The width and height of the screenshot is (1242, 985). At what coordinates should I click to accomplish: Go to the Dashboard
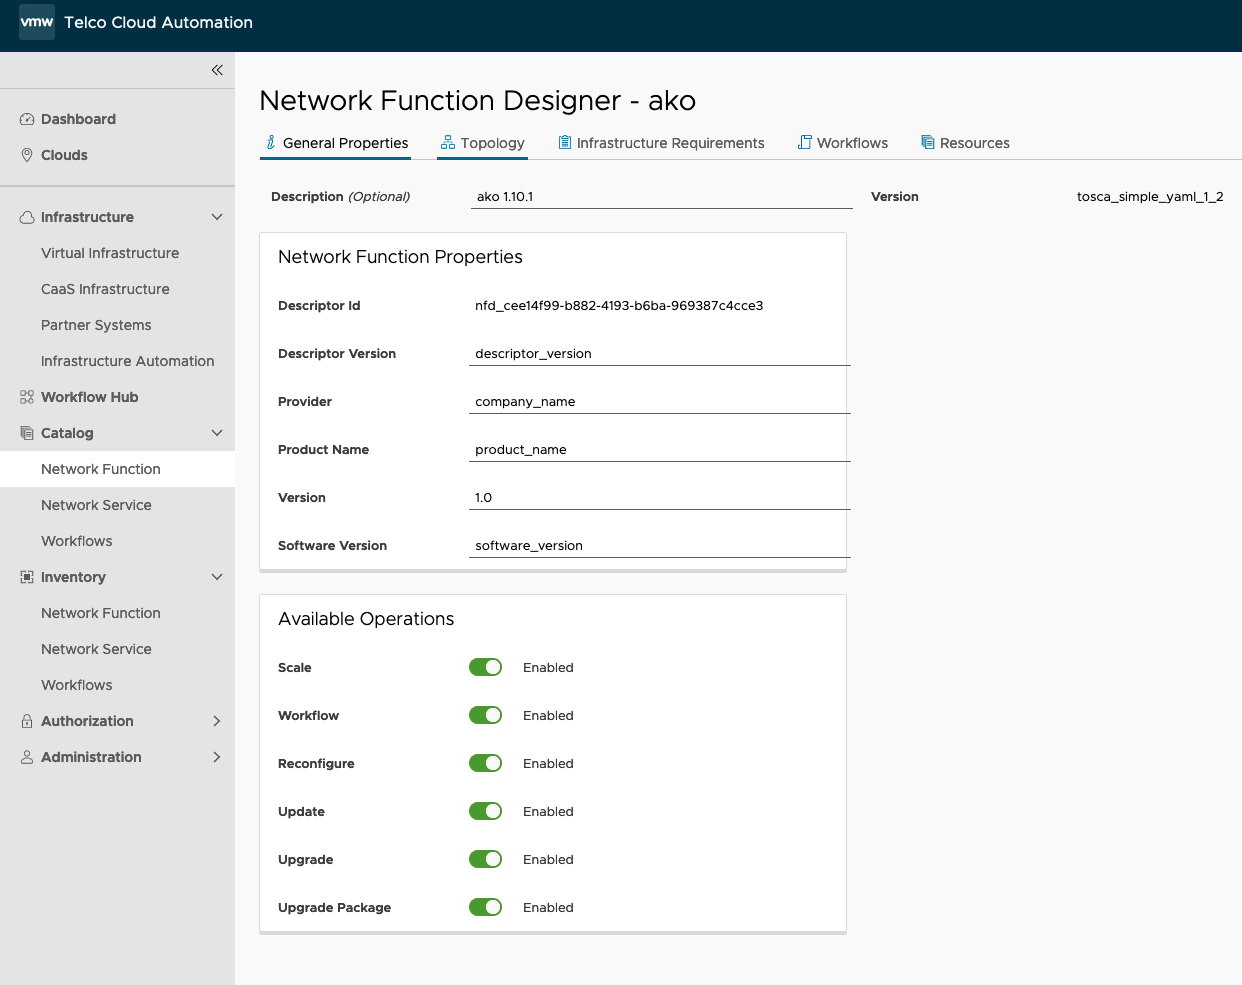point(77,119)
